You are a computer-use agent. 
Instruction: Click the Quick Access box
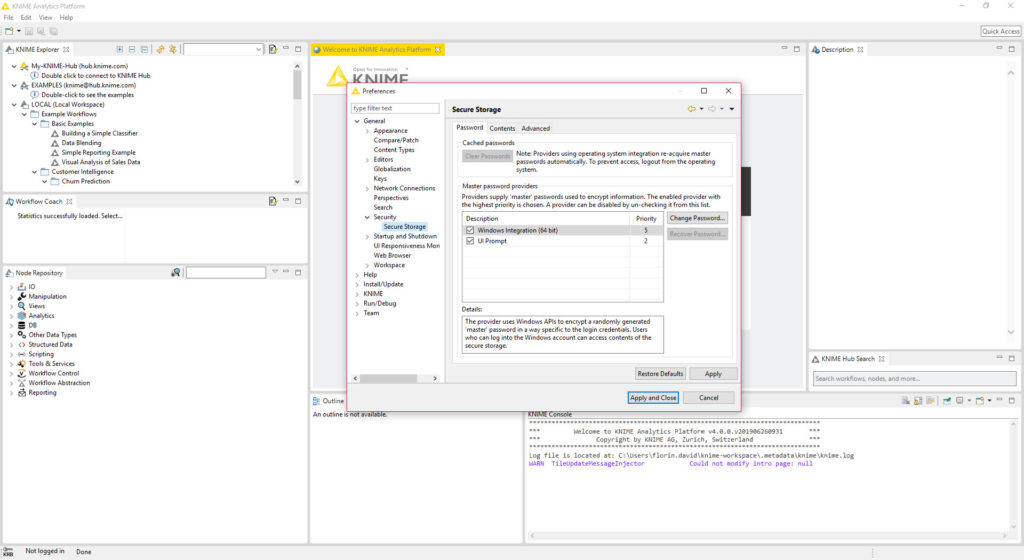pos(1000,31)
